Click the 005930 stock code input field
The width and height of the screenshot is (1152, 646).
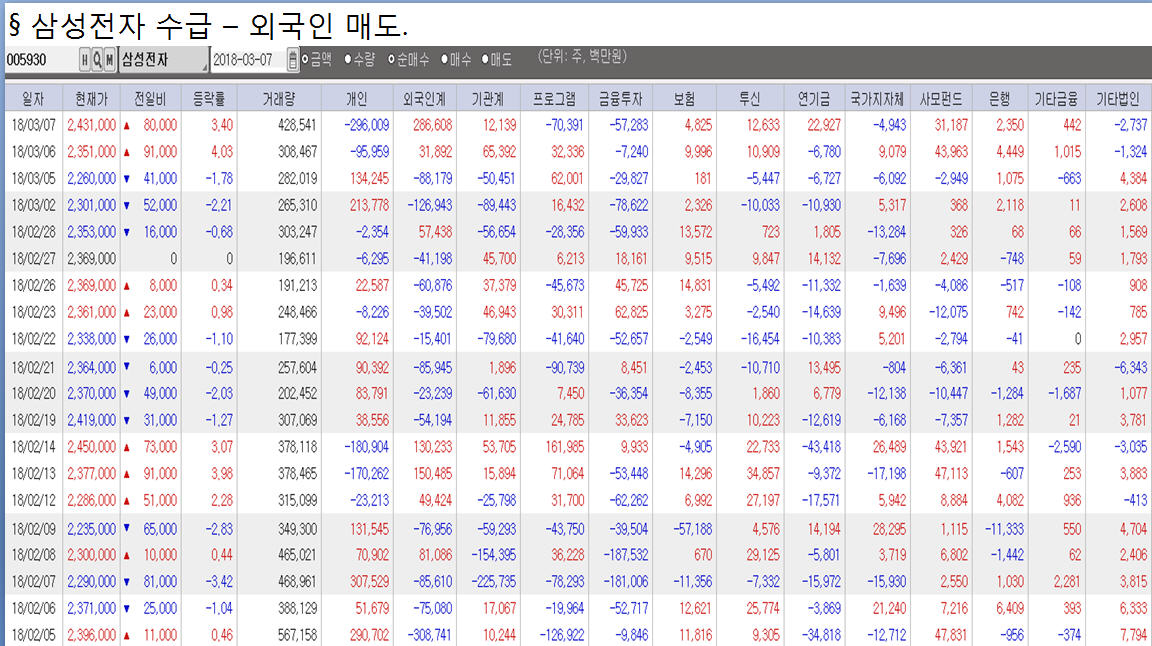pyautogui.click(x=40, y=60)
